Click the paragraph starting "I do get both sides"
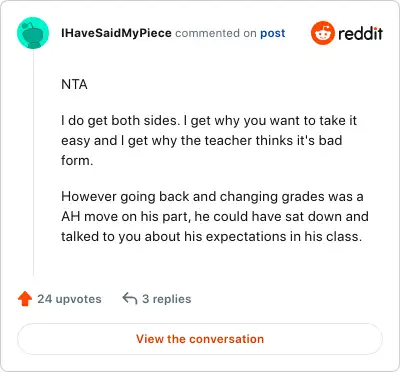The width and height of the screenshot is (400, 372). click(x=209, y=140)
